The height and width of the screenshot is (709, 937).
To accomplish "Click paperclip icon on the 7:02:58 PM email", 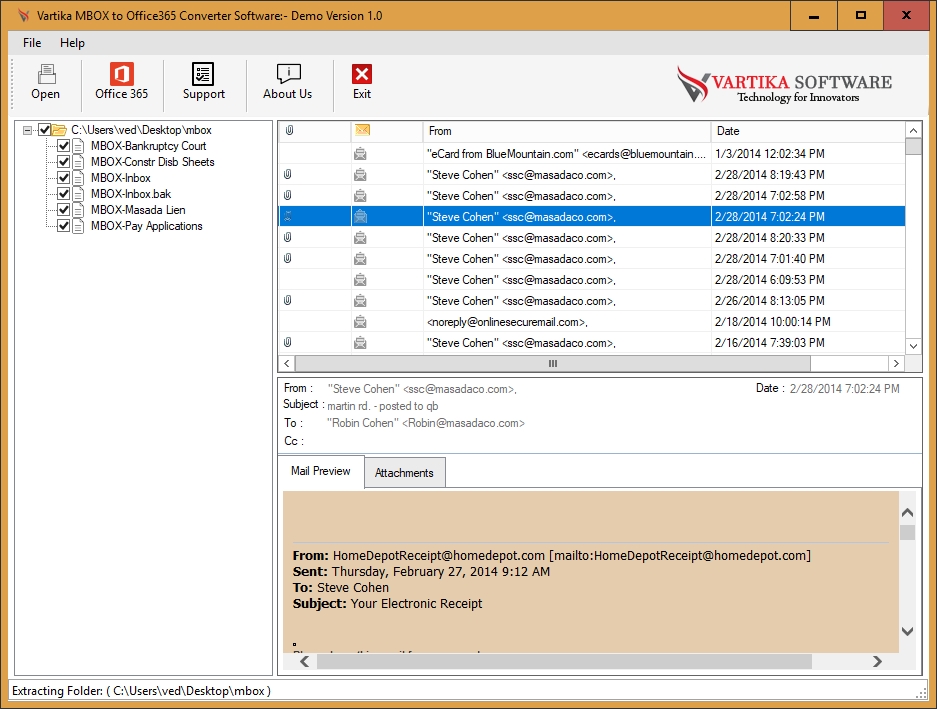I will 287,195.
